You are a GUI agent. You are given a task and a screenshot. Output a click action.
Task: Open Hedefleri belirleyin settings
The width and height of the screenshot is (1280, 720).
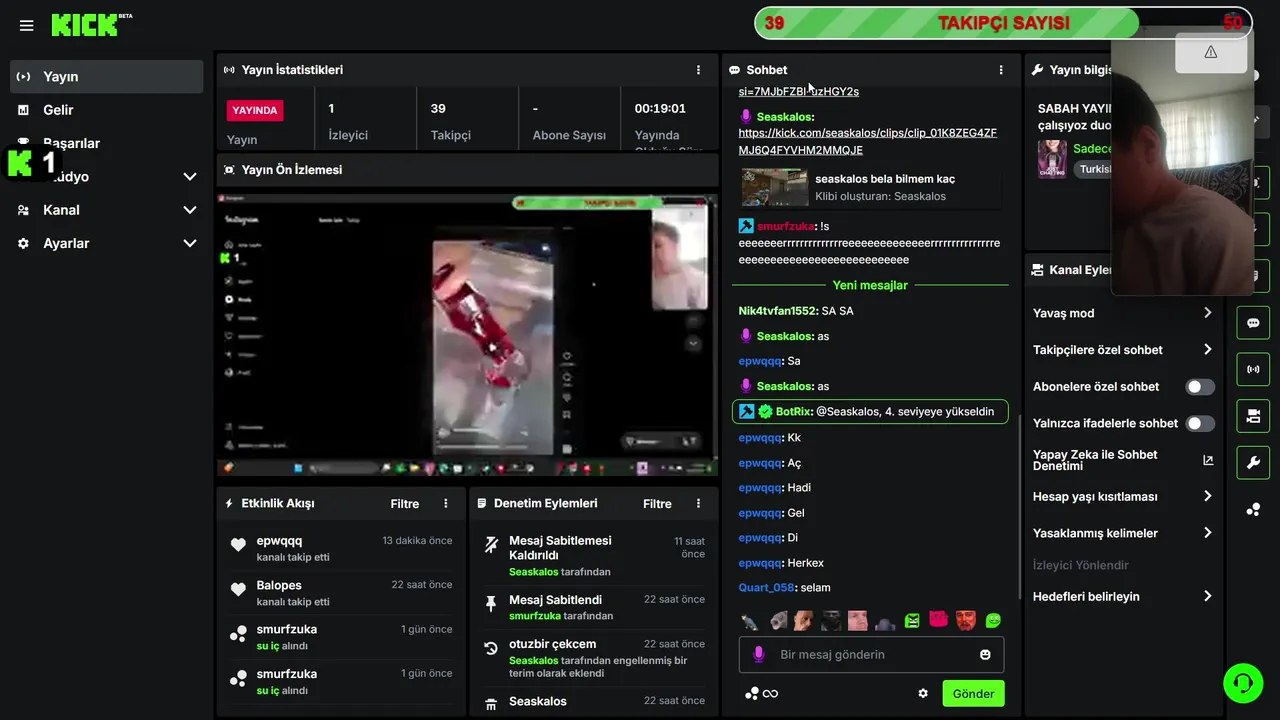1122,596
